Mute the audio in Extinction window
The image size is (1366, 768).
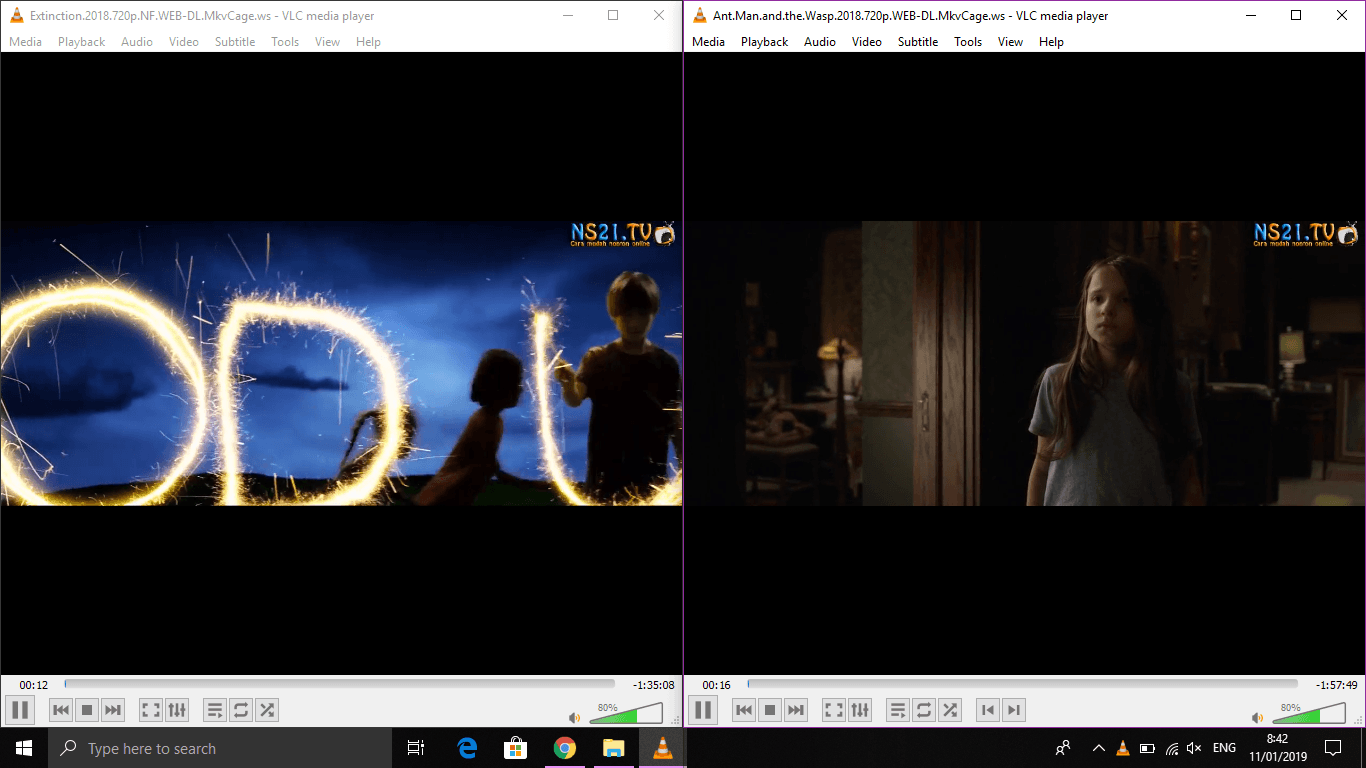pyautogui.click(x=574, y=717)
